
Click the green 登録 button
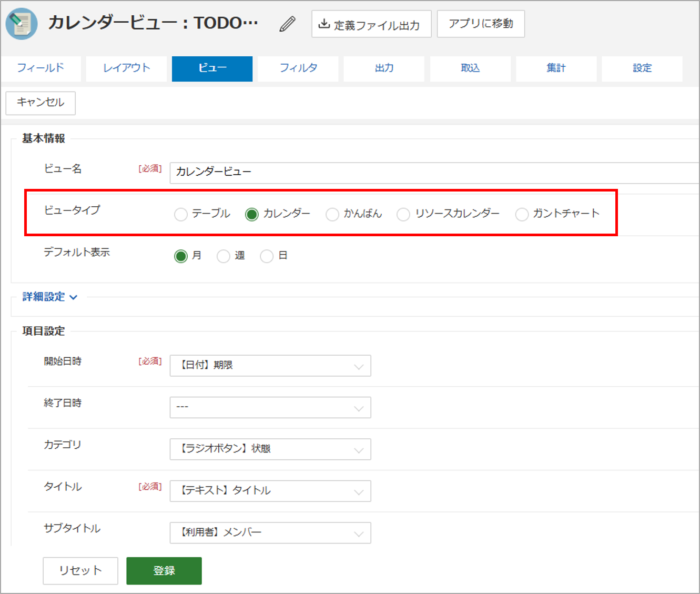(164, 570)
